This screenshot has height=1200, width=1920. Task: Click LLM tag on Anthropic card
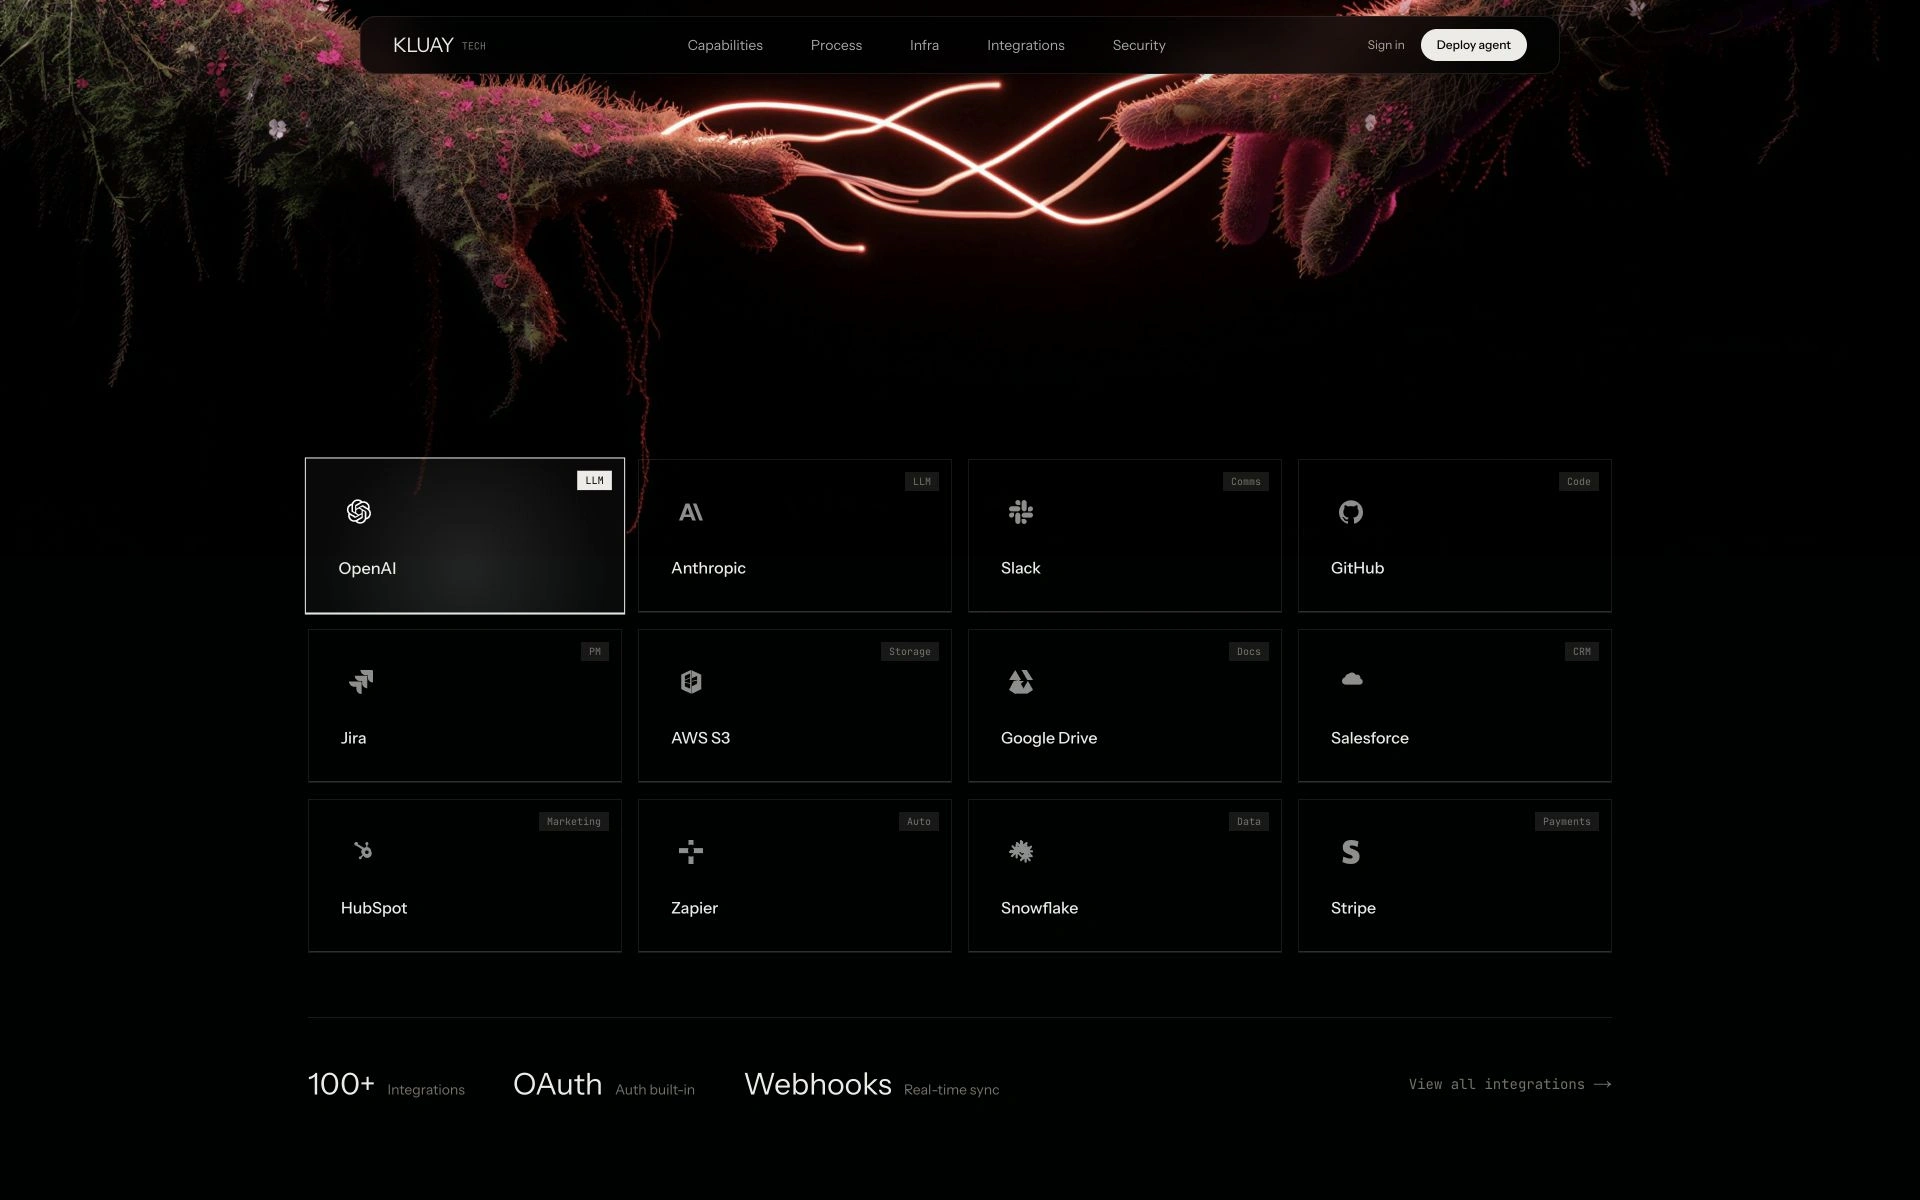pyautogui.click(x=922, y=482)
